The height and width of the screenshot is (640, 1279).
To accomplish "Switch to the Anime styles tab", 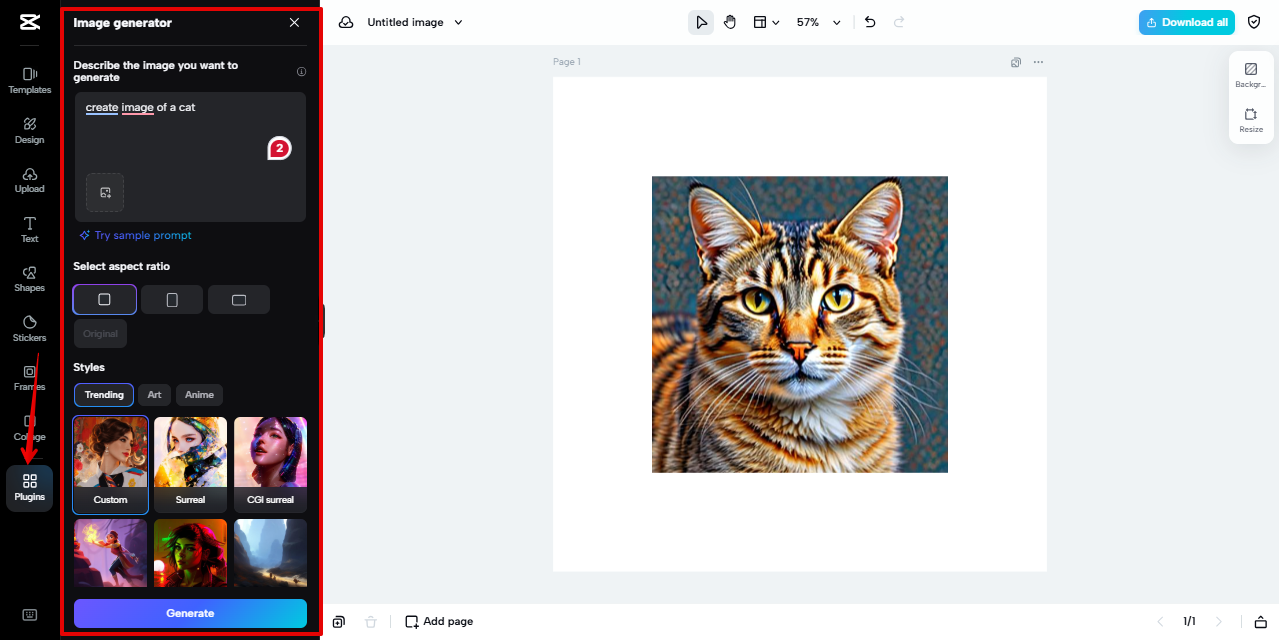I will click(199, 394).
